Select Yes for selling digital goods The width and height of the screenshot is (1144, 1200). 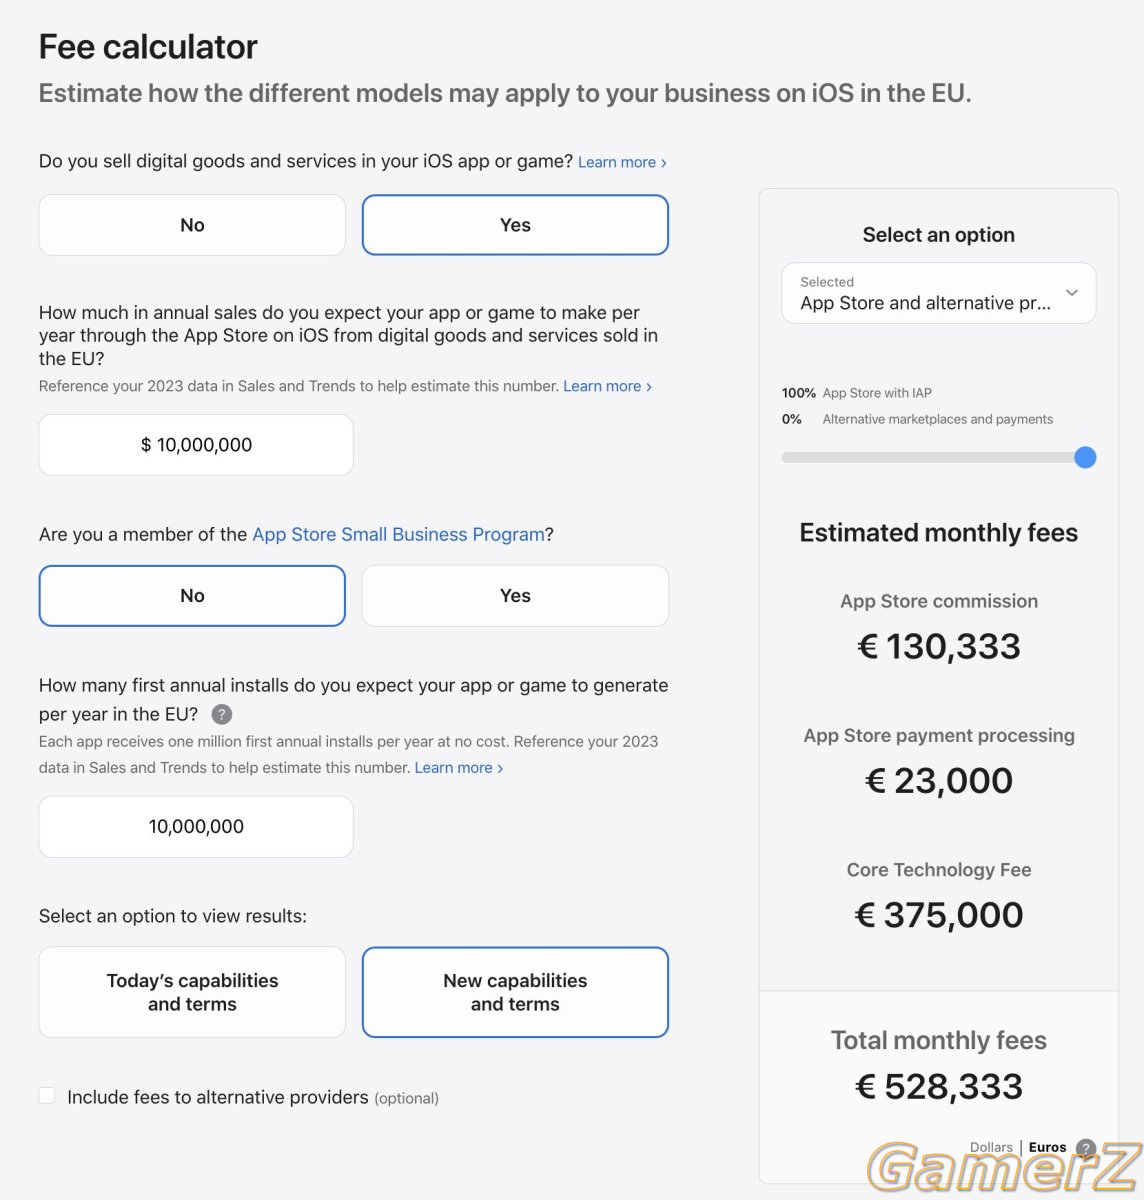515,225
